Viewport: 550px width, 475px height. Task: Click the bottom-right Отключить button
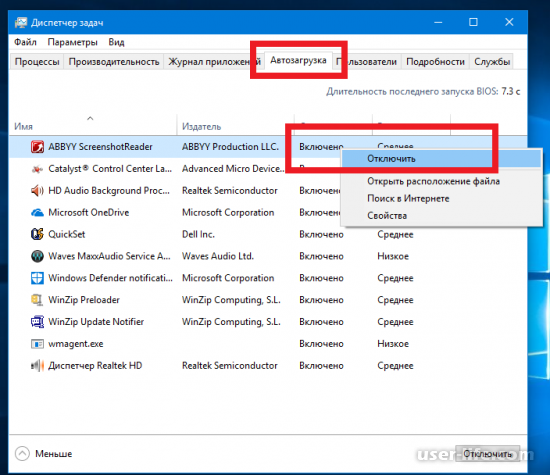click(488, 454)
